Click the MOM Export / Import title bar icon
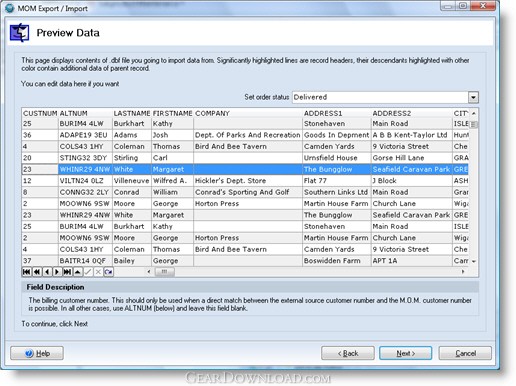The width and height of the screenshot is (516, 386). (10, 8)
